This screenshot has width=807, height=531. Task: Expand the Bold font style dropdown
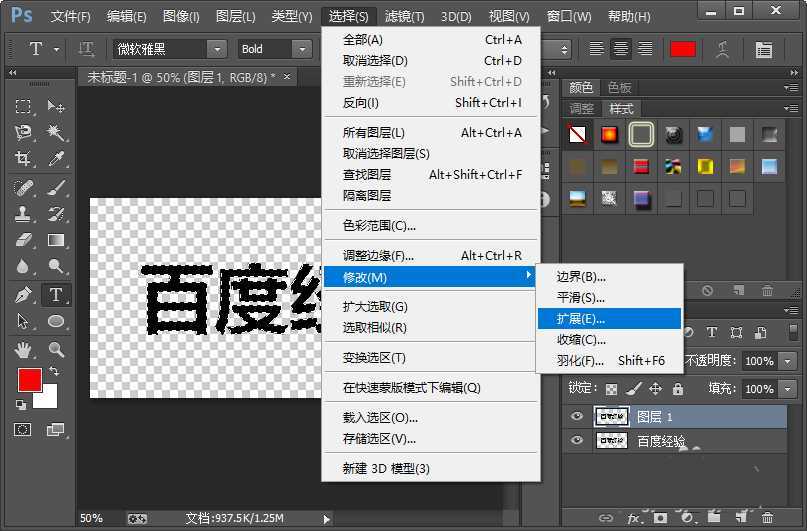click(x=302, y=49)
